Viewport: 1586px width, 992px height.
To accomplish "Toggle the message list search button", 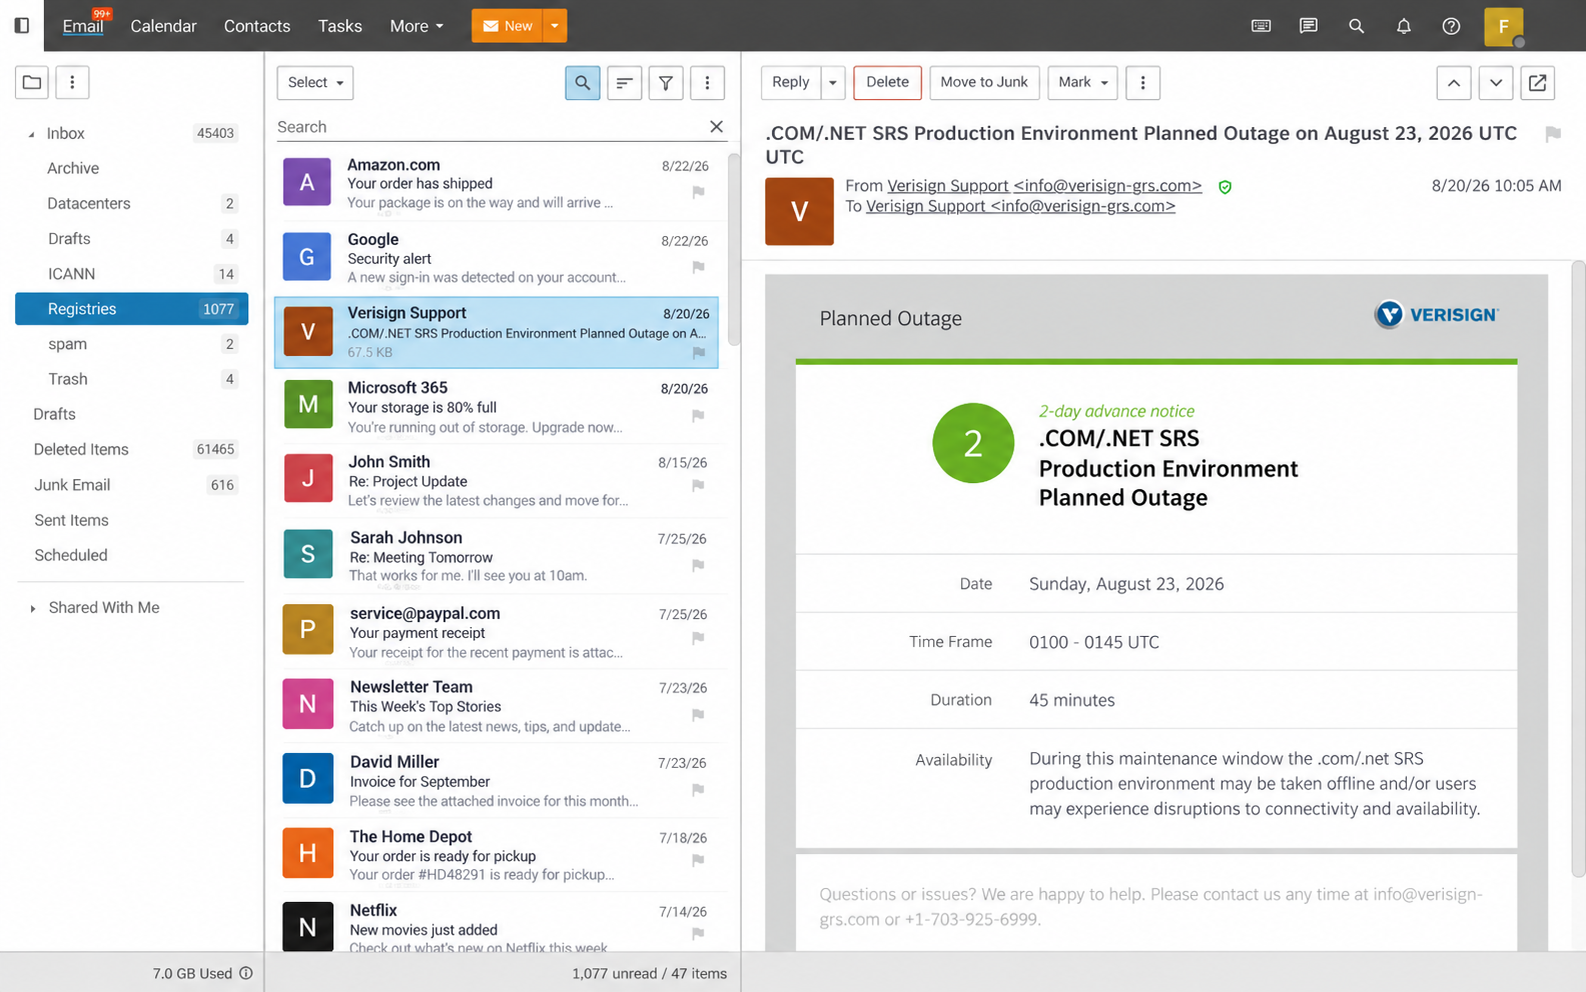I will 582,83.
